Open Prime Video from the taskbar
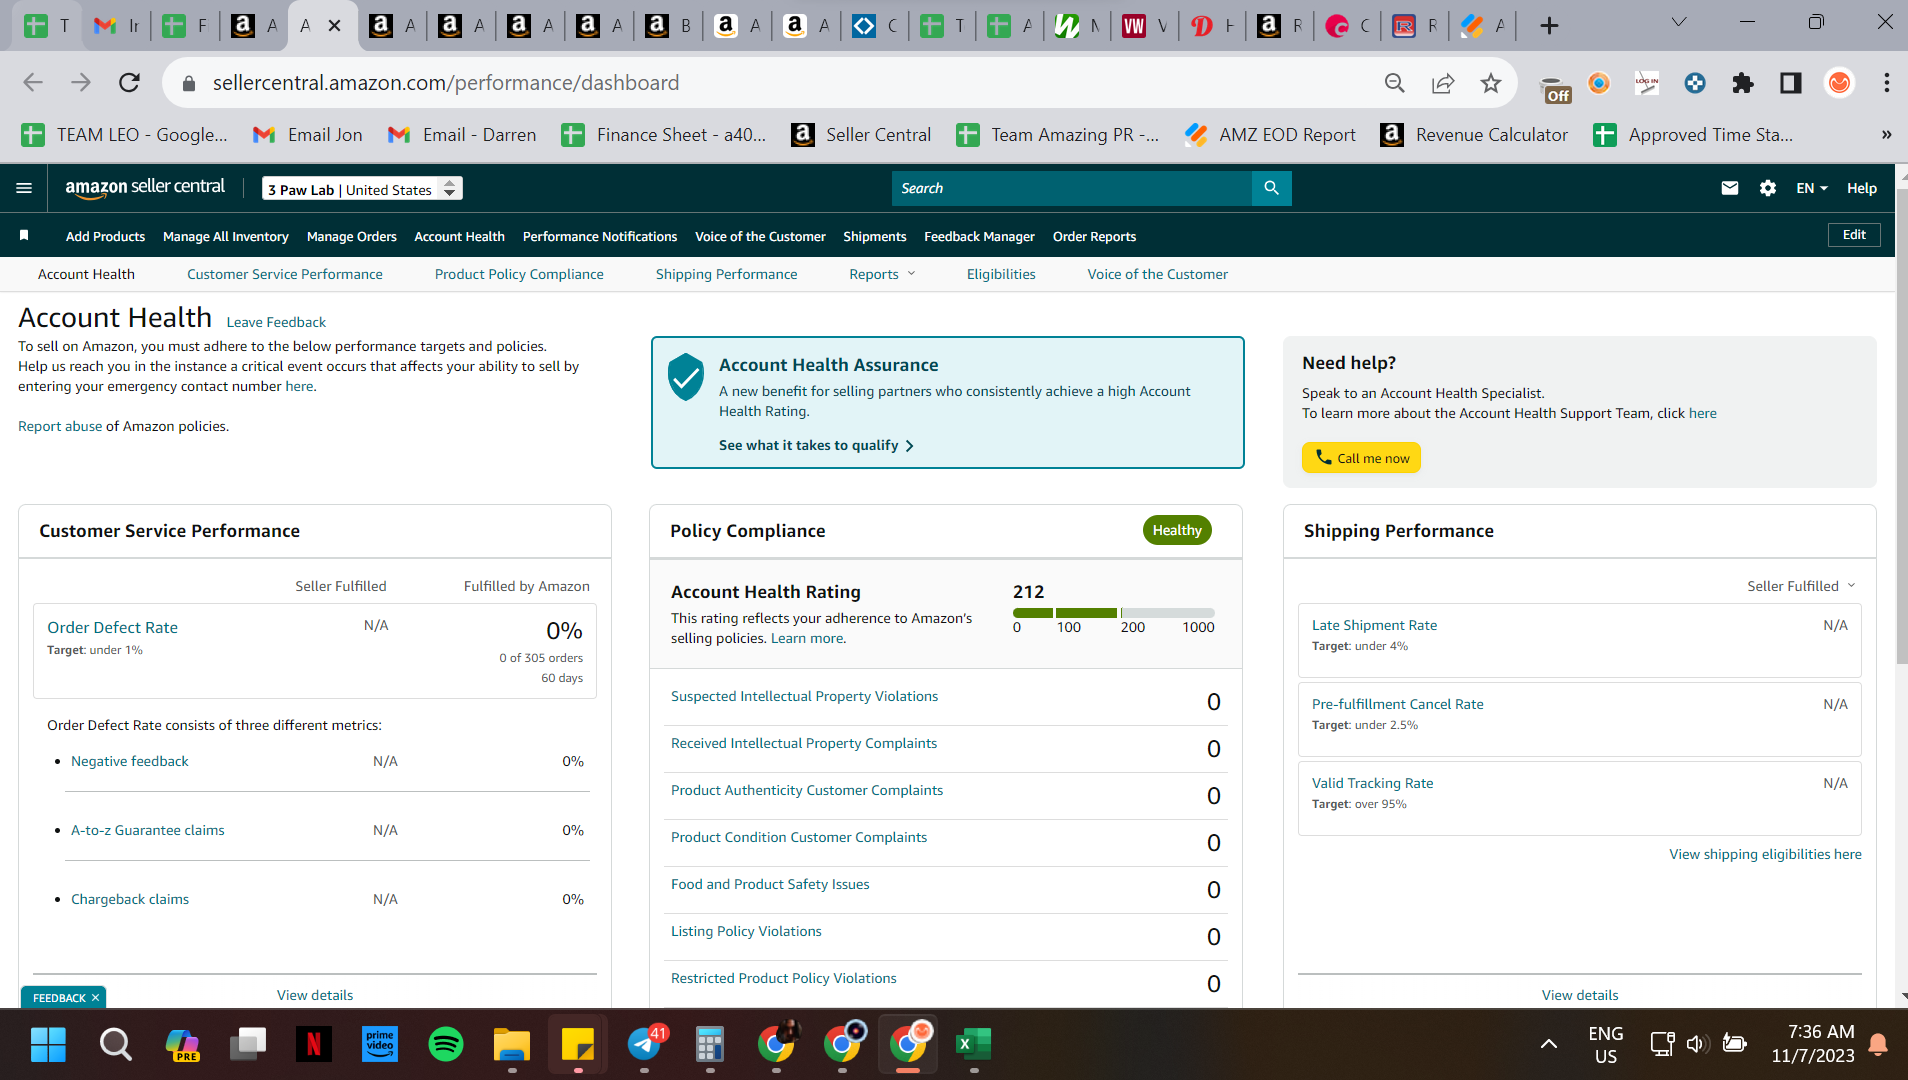This screenshot has height=1080, width=1908. [x=379, y=1045]
